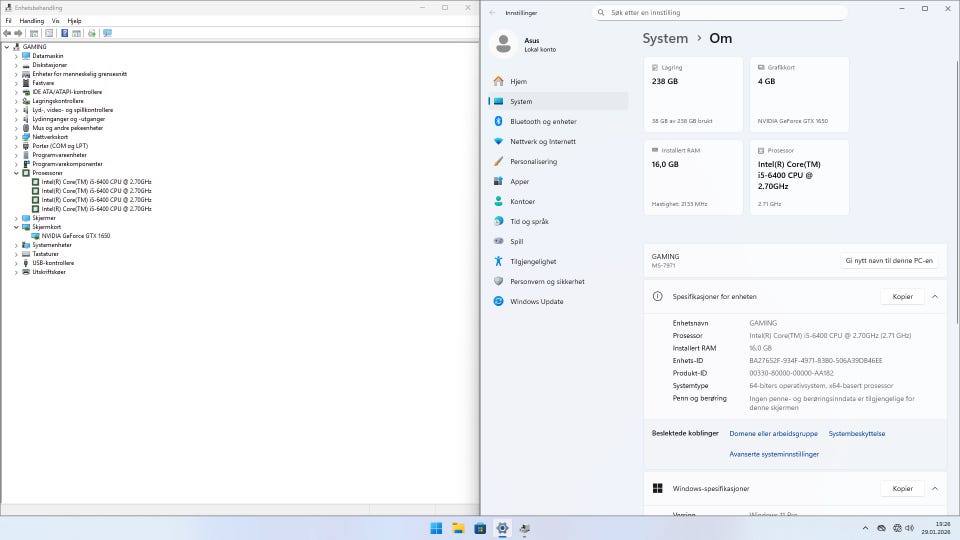Click Kopier next to Spesifikasjoner for enheten

tap(902, 296)
